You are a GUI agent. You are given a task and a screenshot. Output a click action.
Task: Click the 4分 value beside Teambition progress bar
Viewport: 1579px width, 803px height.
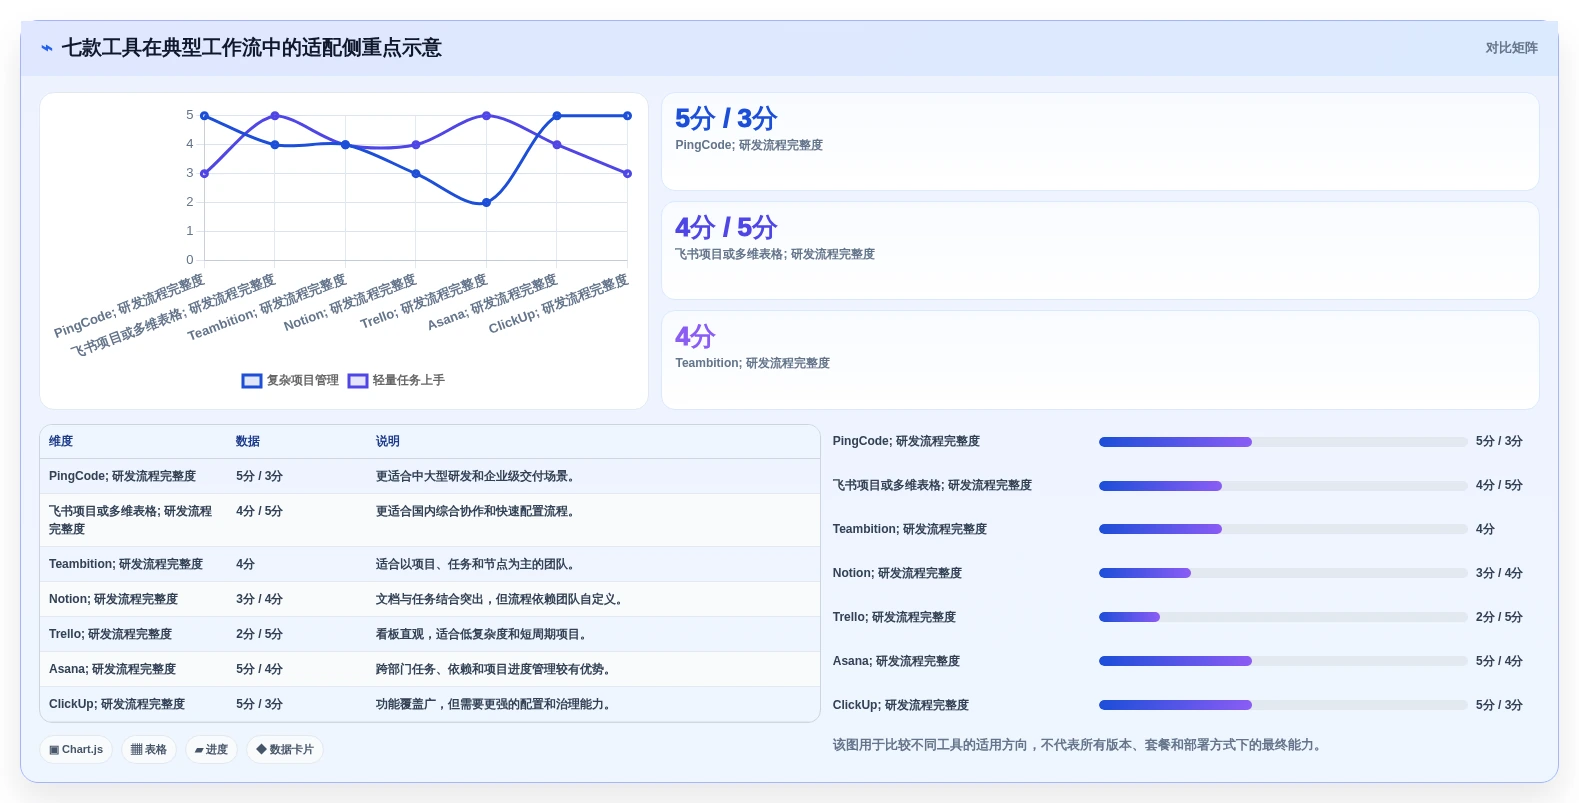(x=1485, y=530)
